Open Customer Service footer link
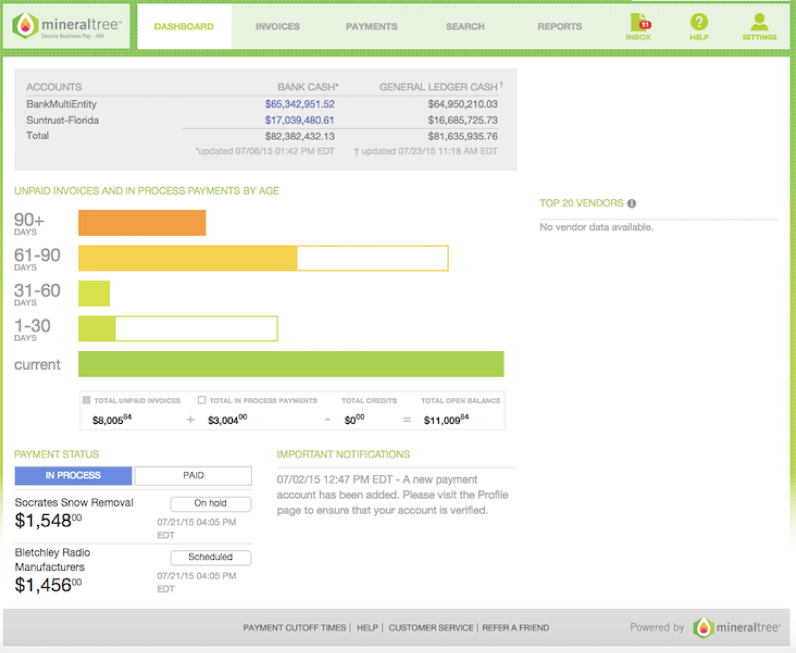796x653 pixels. [x=431, y=628]
